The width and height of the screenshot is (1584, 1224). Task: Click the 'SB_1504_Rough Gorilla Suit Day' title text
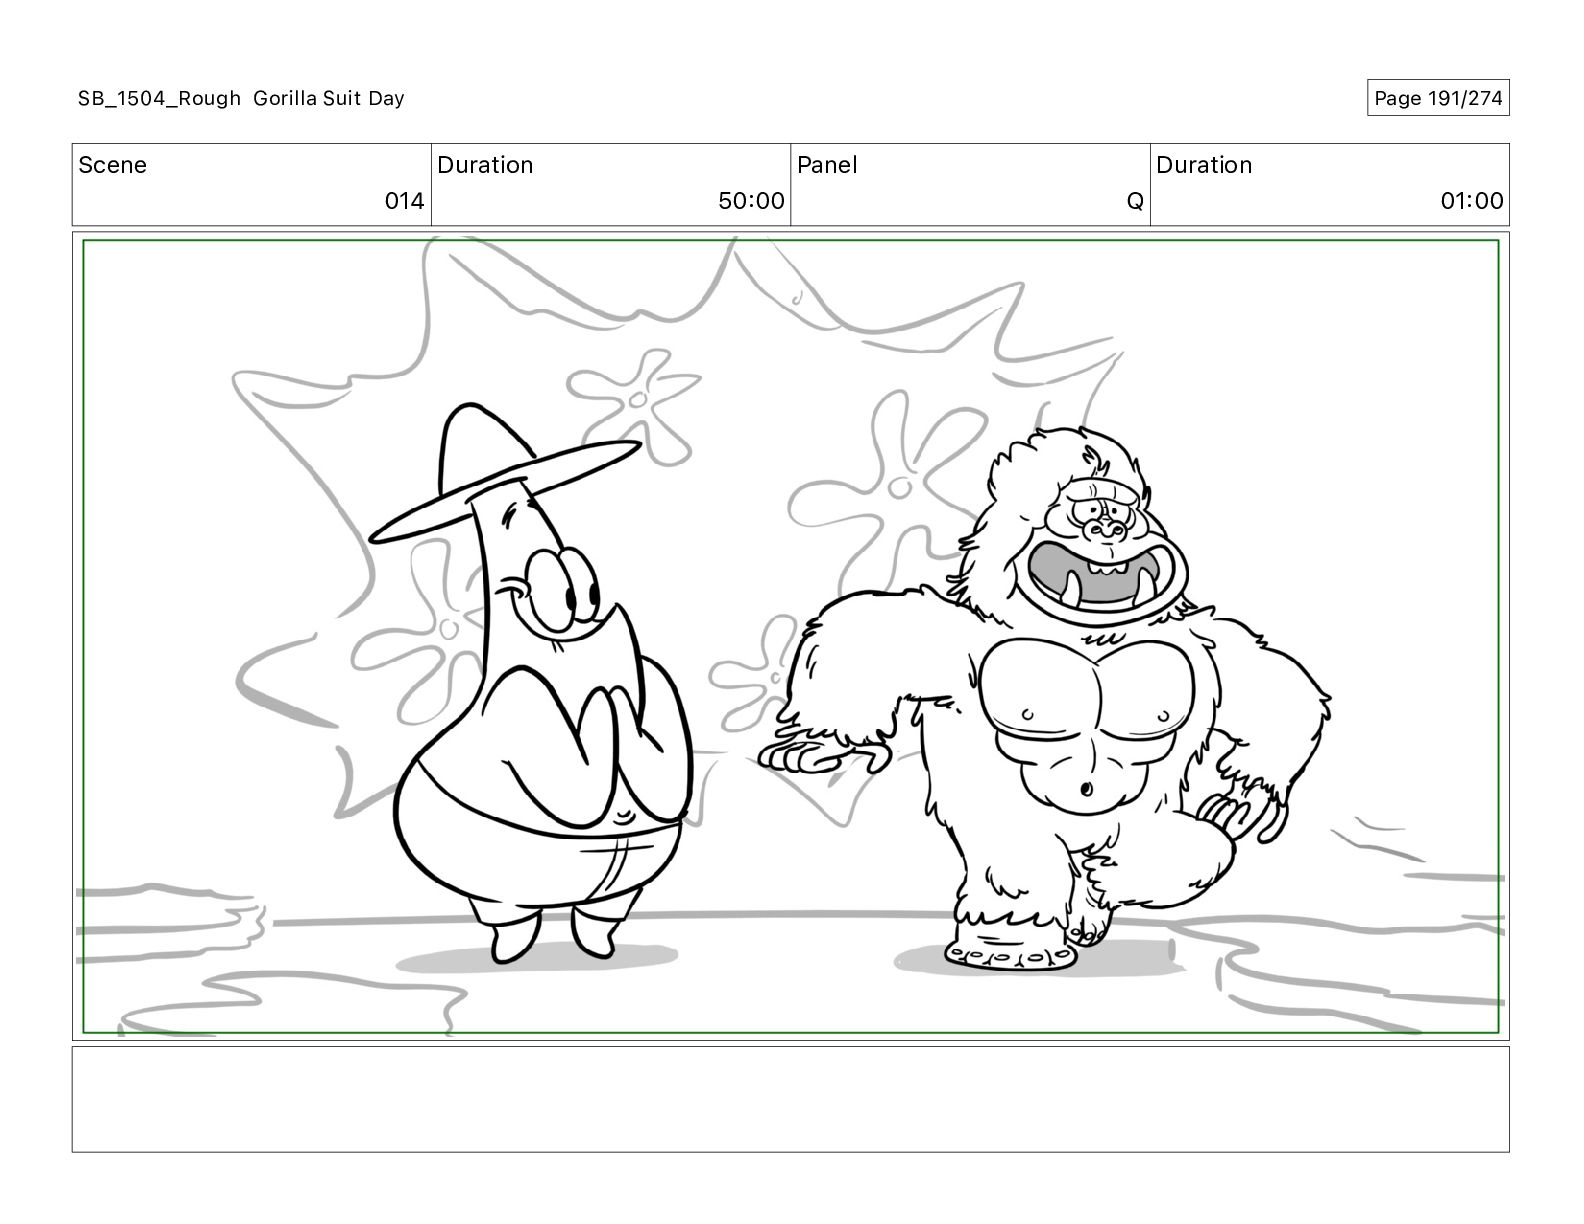[241, 98]
